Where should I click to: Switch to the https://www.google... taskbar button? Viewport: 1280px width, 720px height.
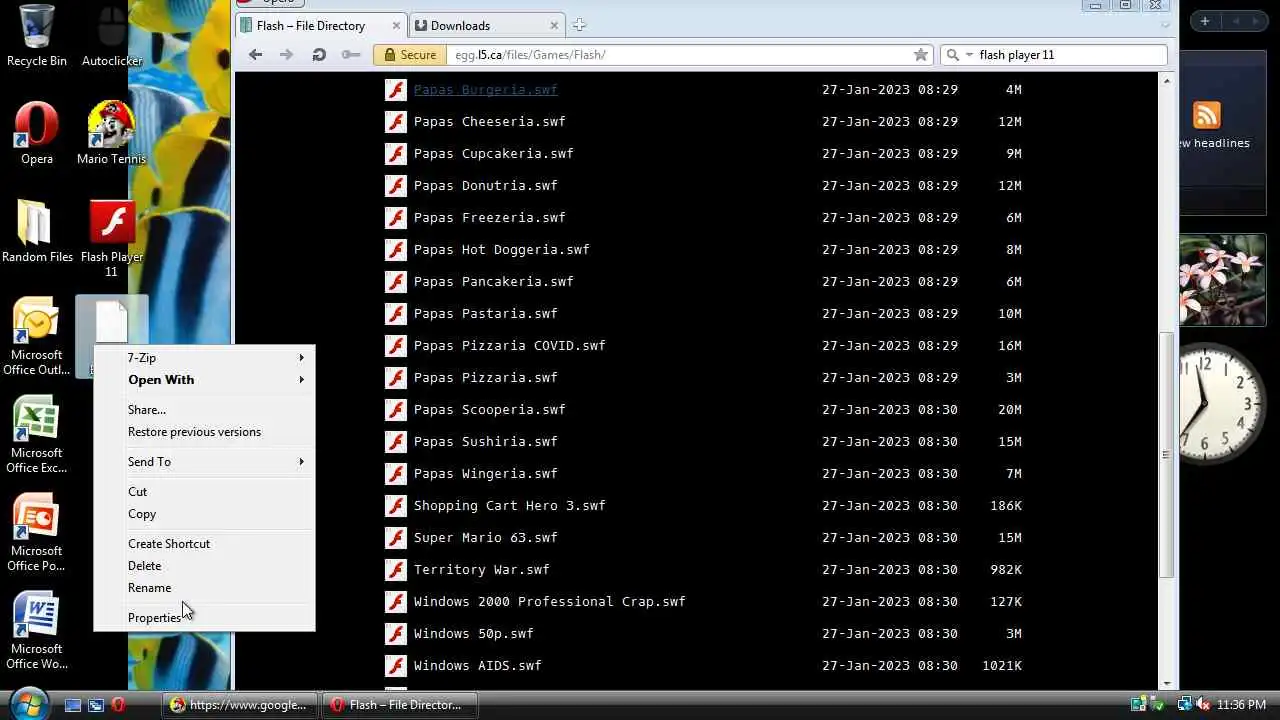[241, 705]
